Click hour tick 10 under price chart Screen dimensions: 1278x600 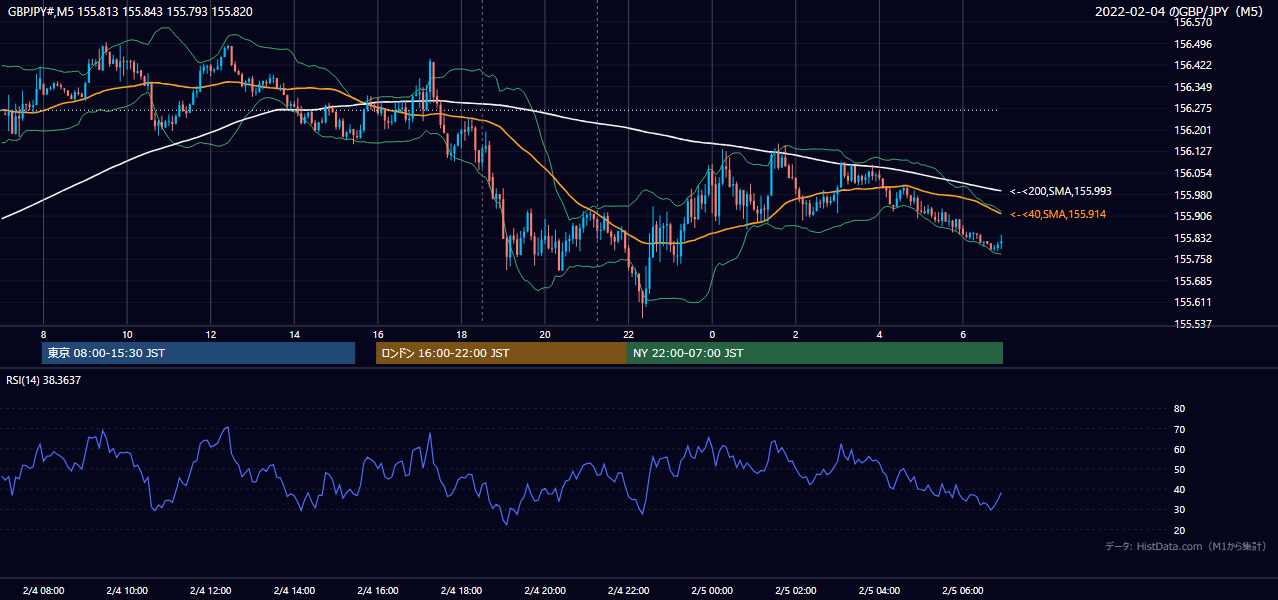tap(127, 334)
